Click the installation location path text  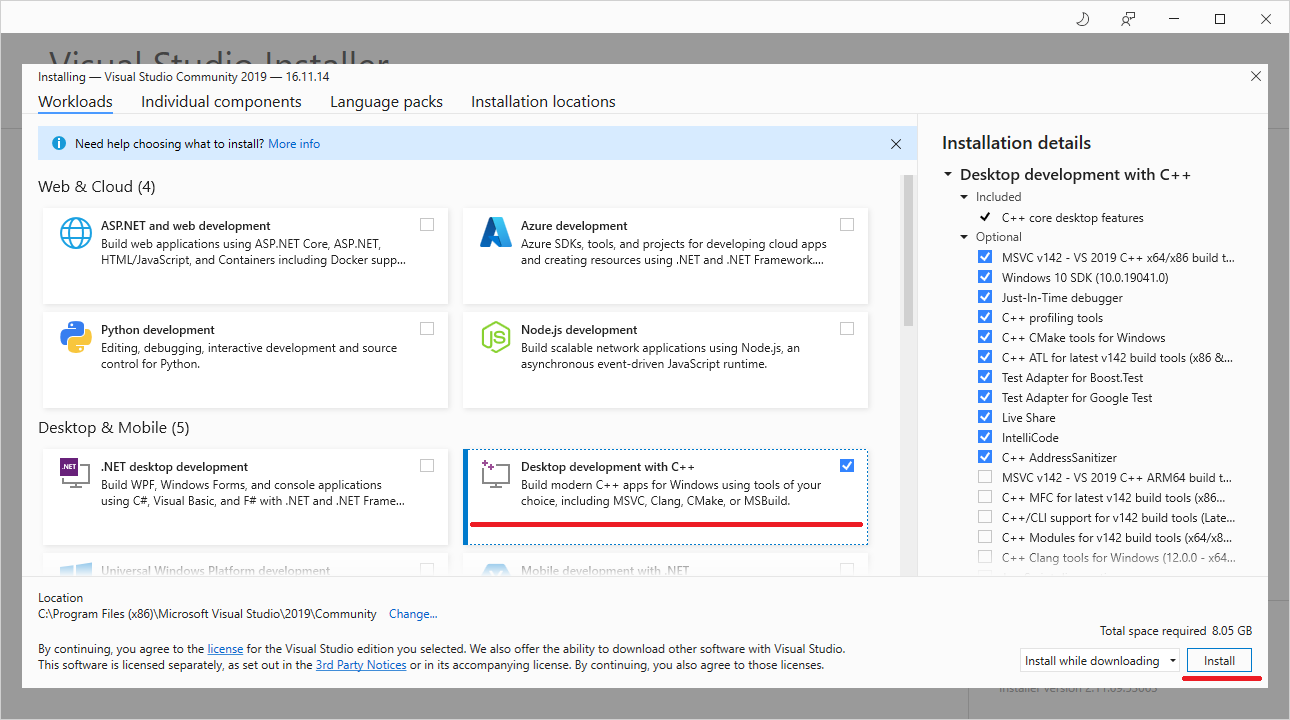207,614
